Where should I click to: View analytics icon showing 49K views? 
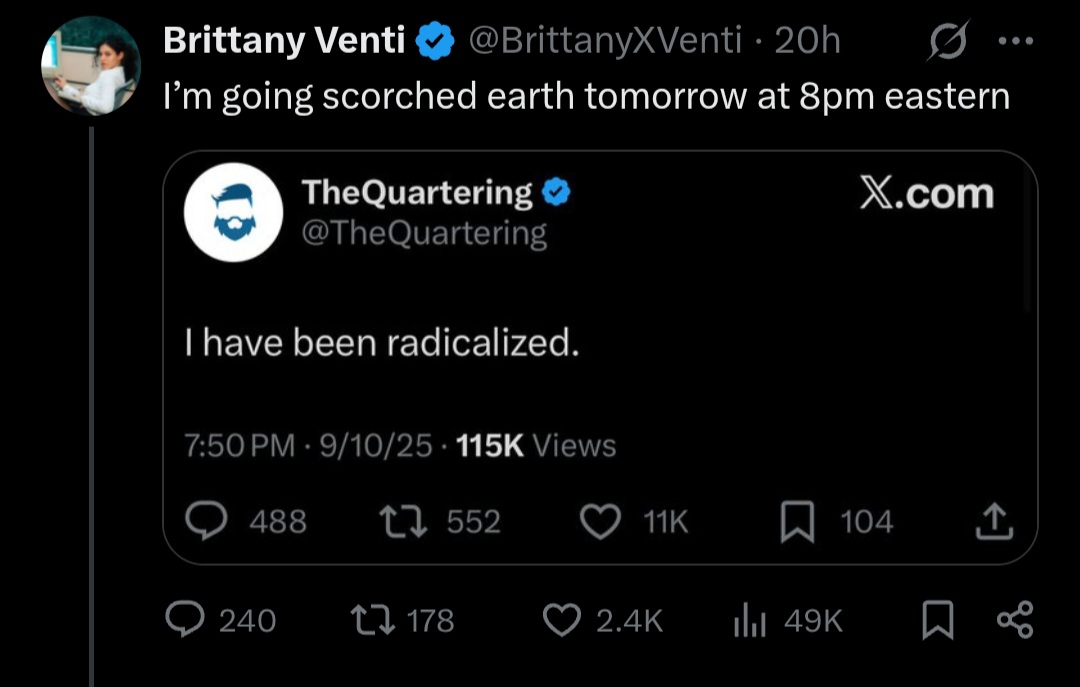pos(750,621)
